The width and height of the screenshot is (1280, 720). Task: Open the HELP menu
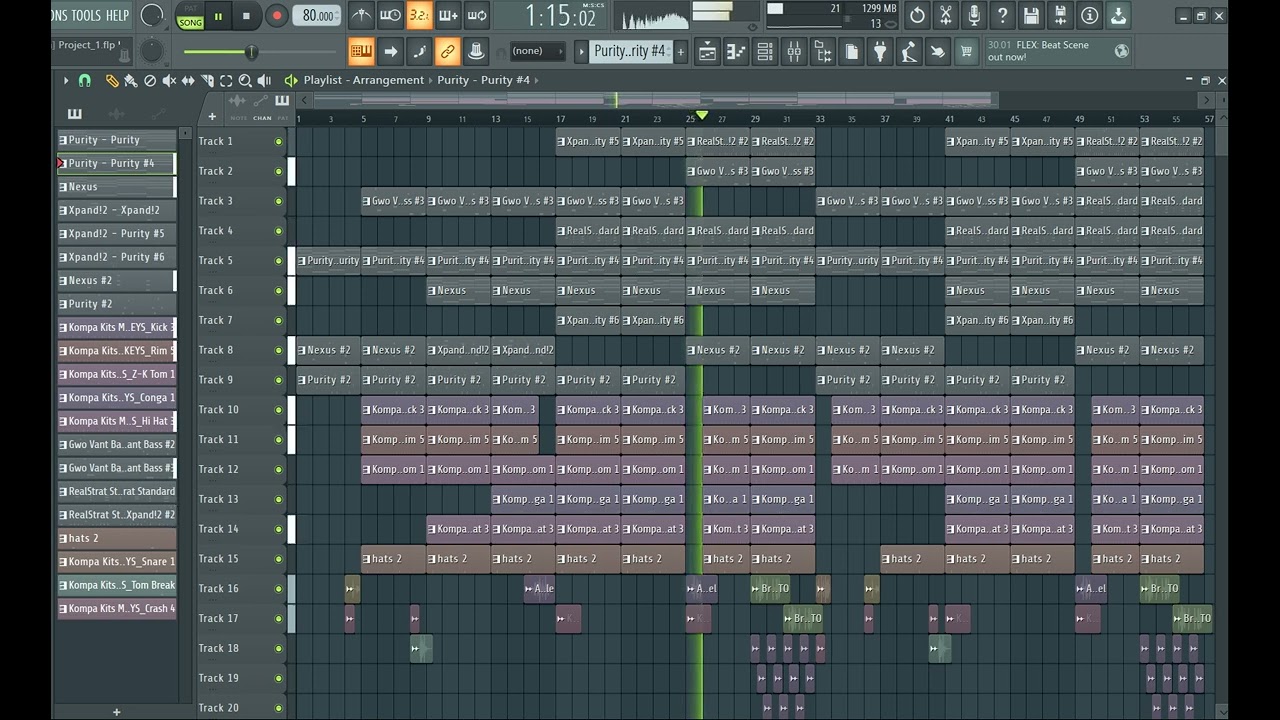[117, 15]
